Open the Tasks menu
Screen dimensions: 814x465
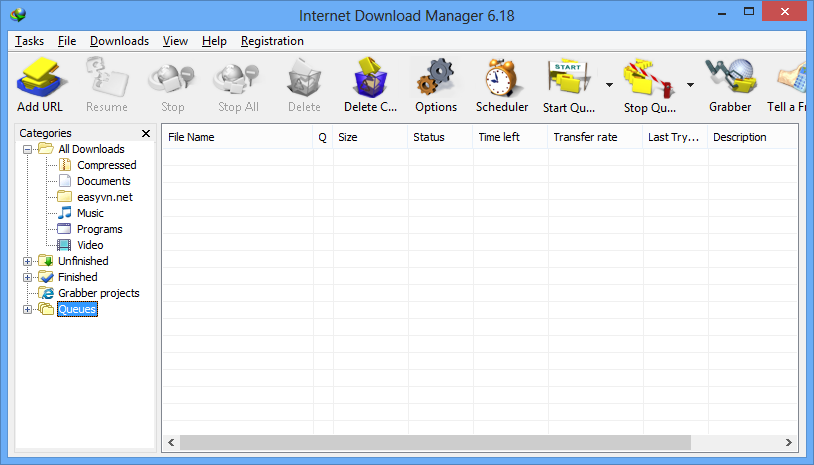[29, 41]
